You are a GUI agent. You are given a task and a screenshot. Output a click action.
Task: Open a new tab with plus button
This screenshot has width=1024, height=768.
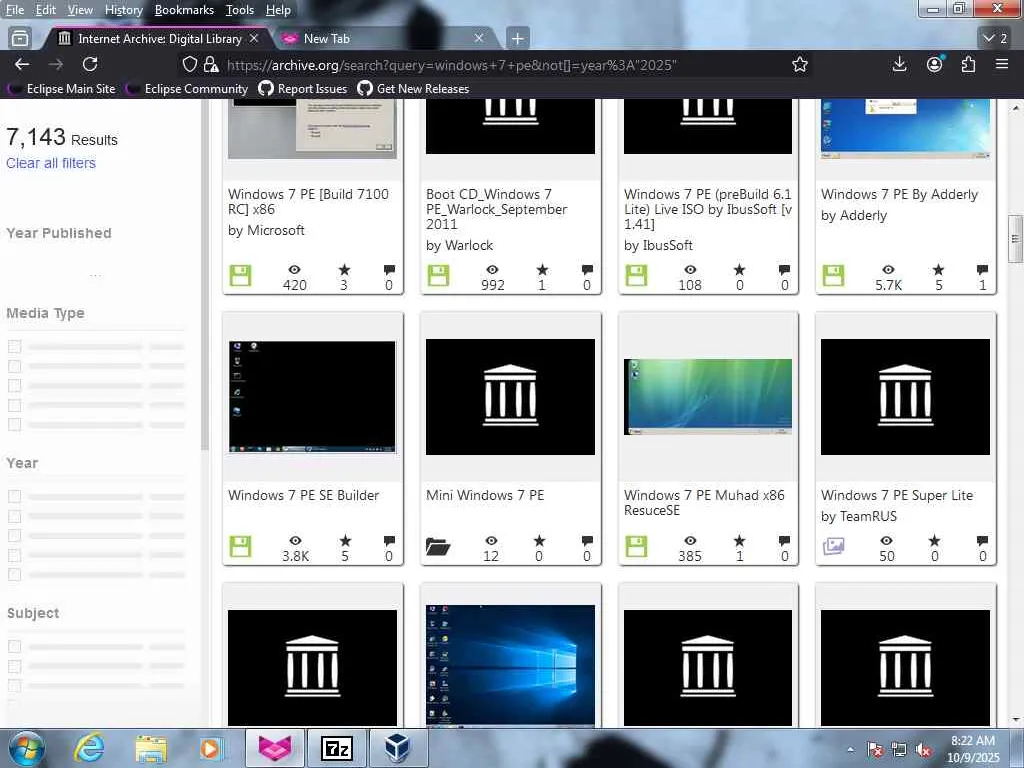pos(517,39)
